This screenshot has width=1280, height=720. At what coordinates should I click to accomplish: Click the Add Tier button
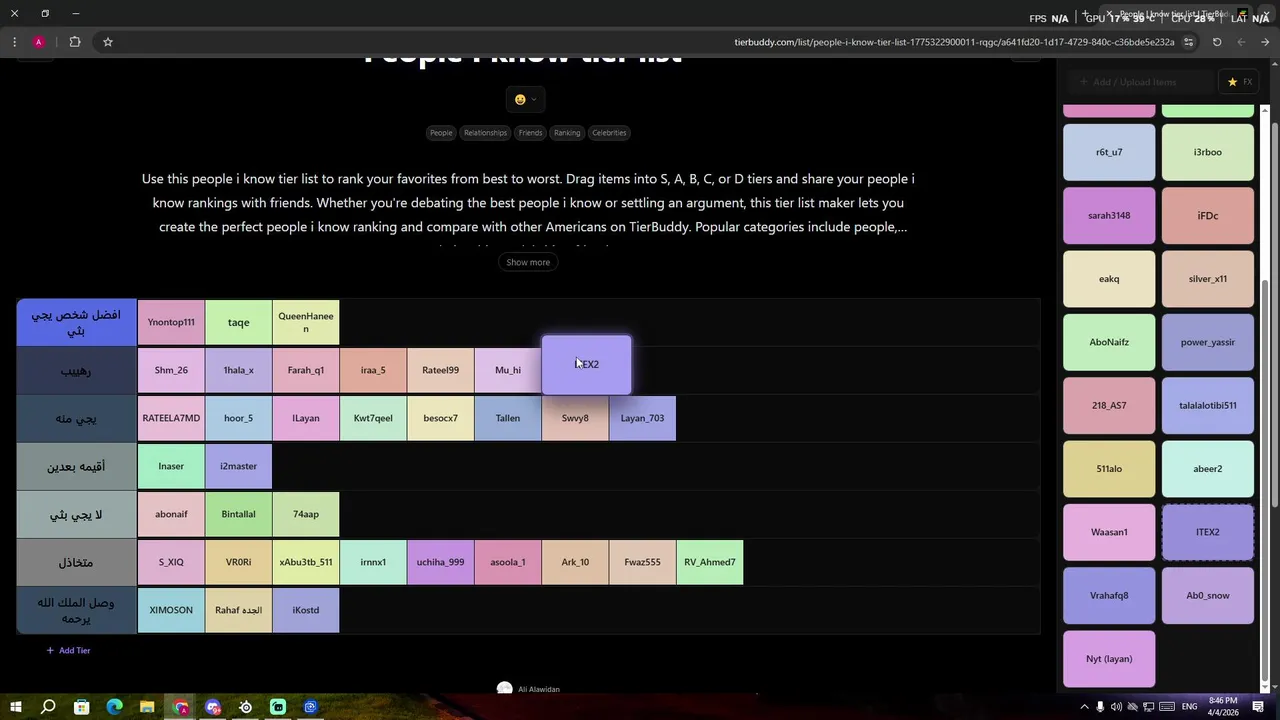pyautogui.click(x=68, y=651)
